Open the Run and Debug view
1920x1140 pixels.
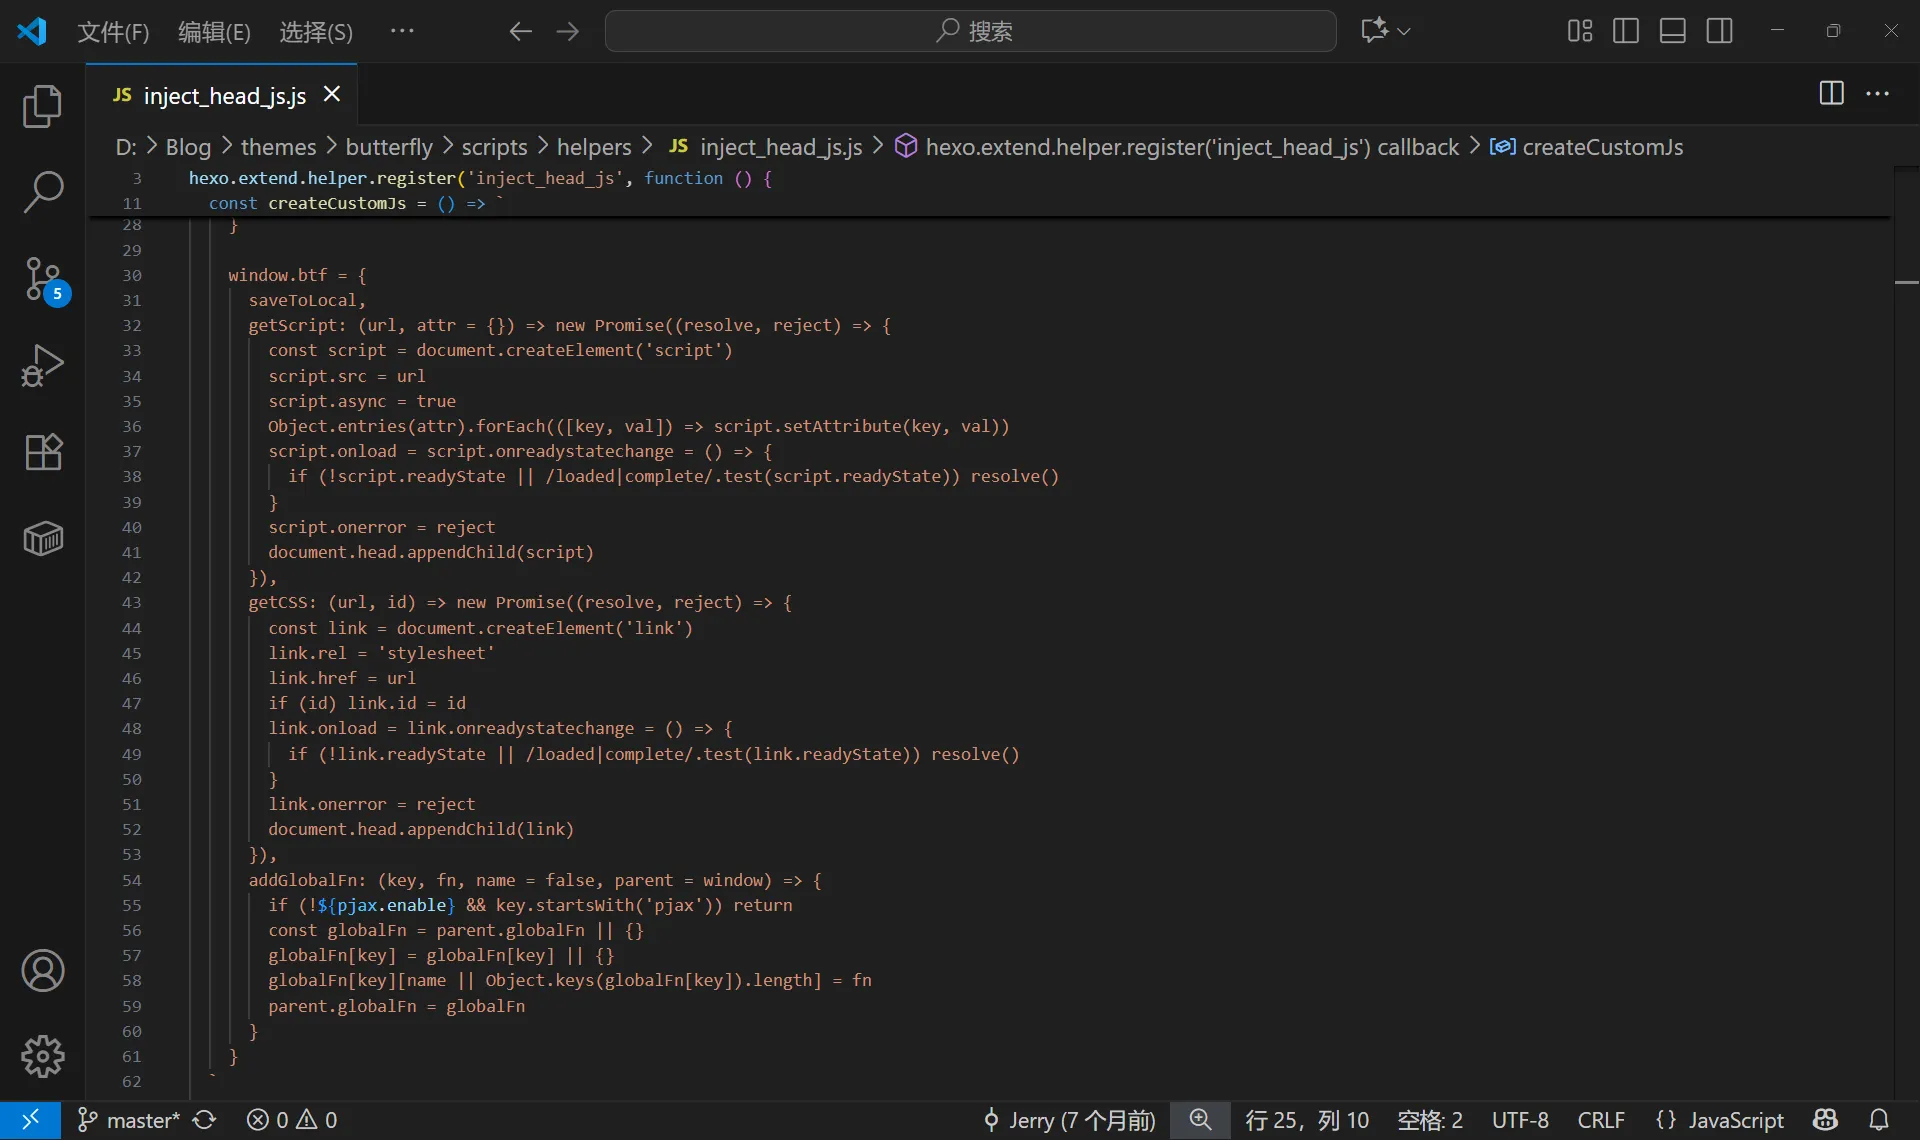(42, 365)
